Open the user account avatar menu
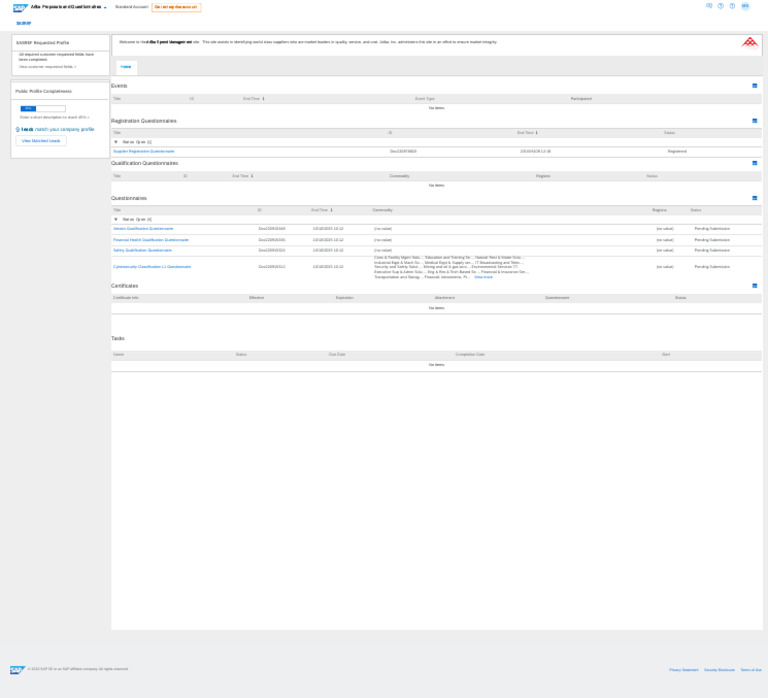 [745, 6]
